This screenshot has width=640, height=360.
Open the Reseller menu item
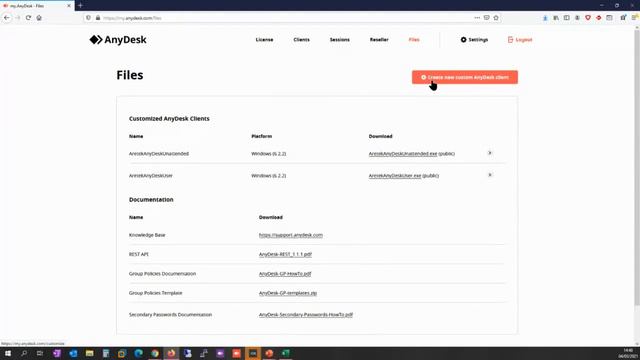(x=379, y=40)
